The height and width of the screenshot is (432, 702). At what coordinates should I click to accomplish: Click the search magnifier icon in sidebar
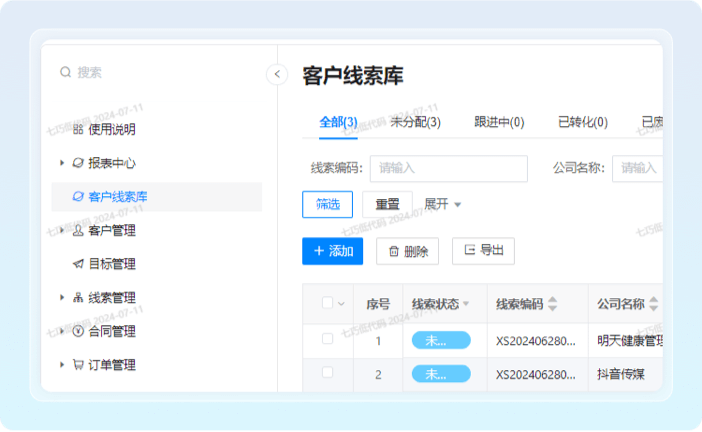pos(66,72)
